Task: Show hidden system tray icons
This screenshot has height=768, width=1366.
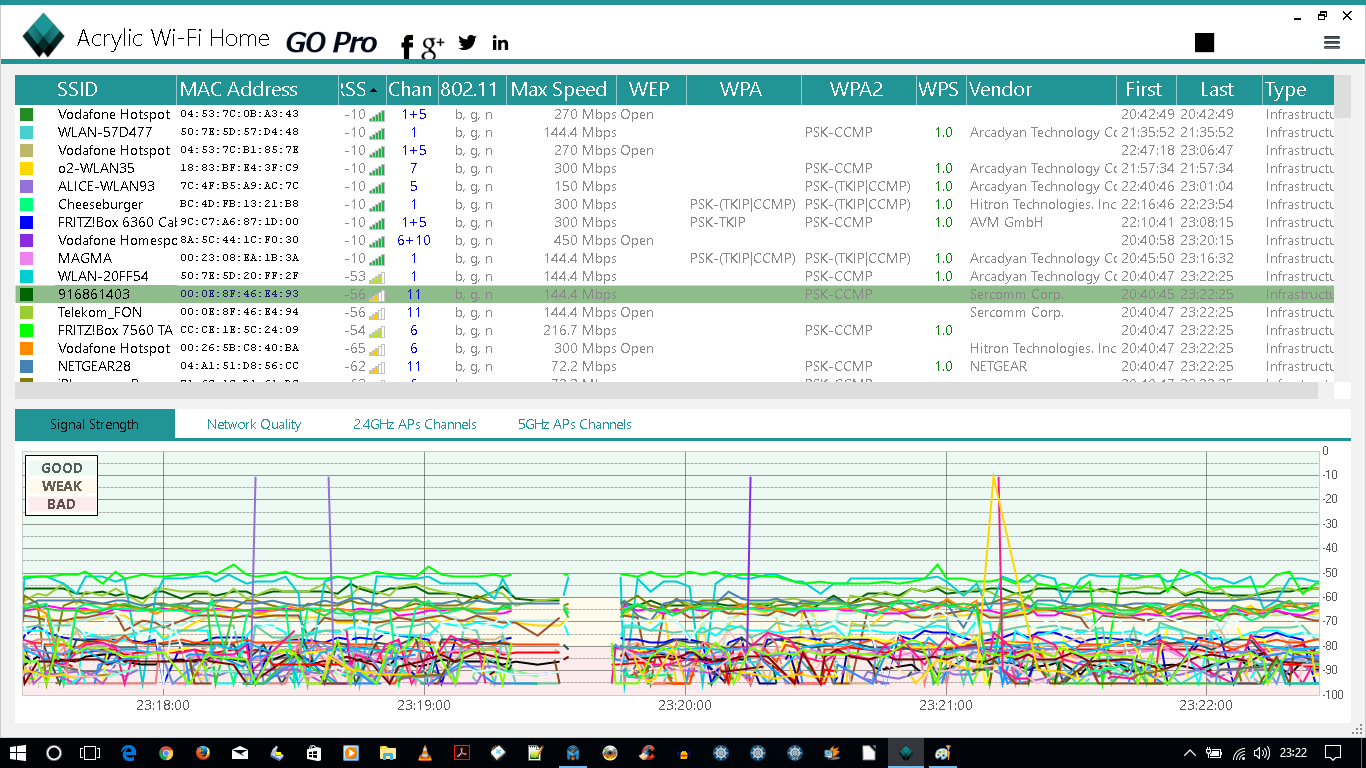Action: pyautogui.click(x=1189, y=752)
